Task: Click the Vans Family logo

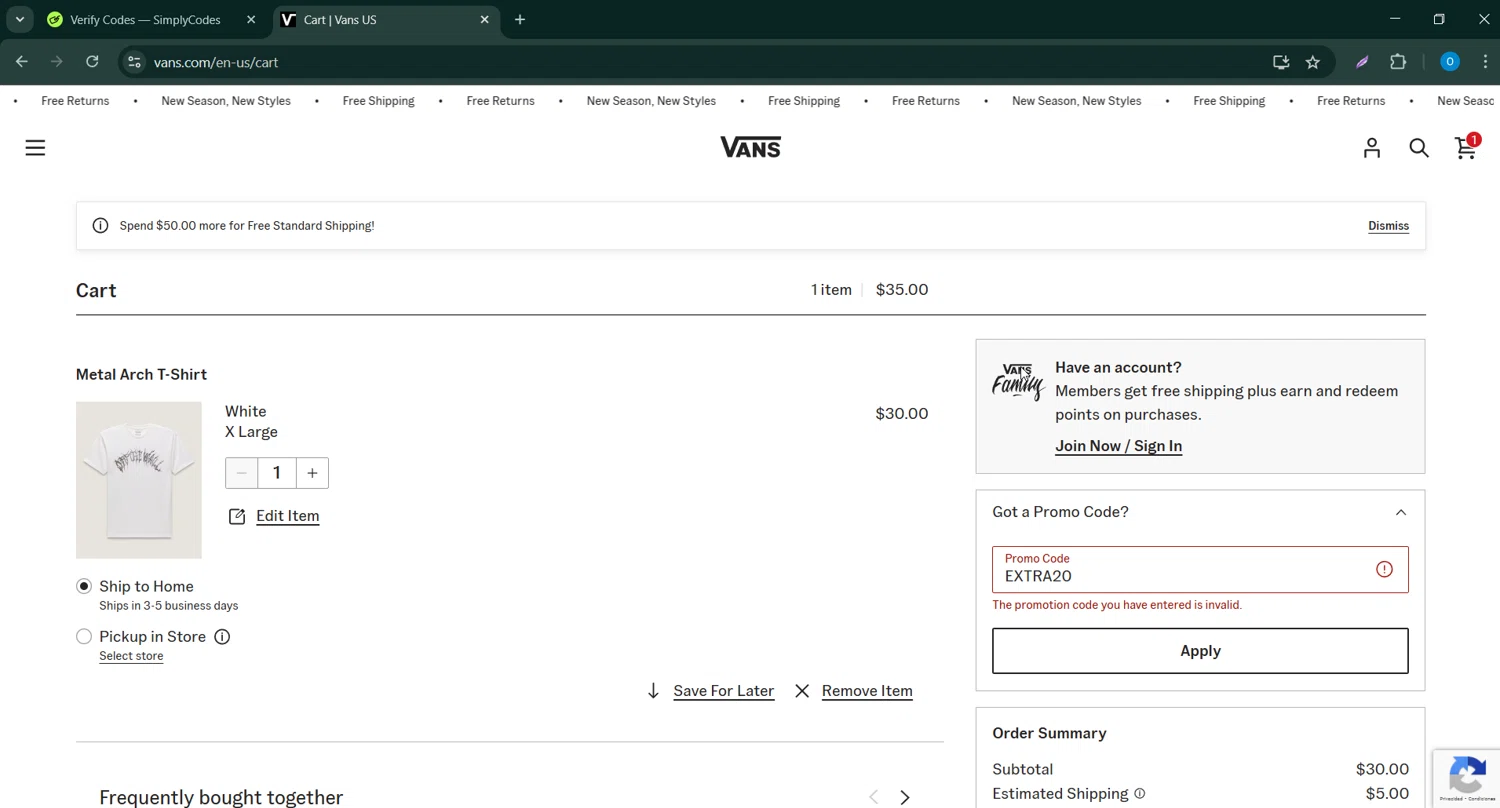Action: (1018, 382)
